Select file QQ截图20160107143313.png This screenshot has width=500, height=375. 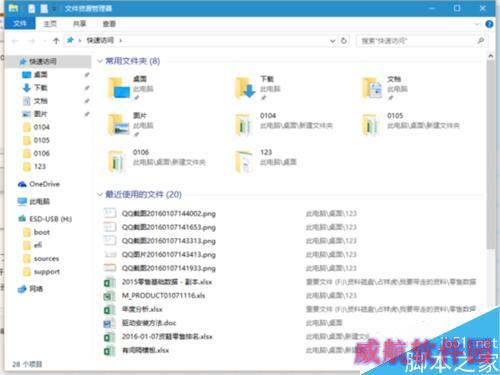[169, 241]
